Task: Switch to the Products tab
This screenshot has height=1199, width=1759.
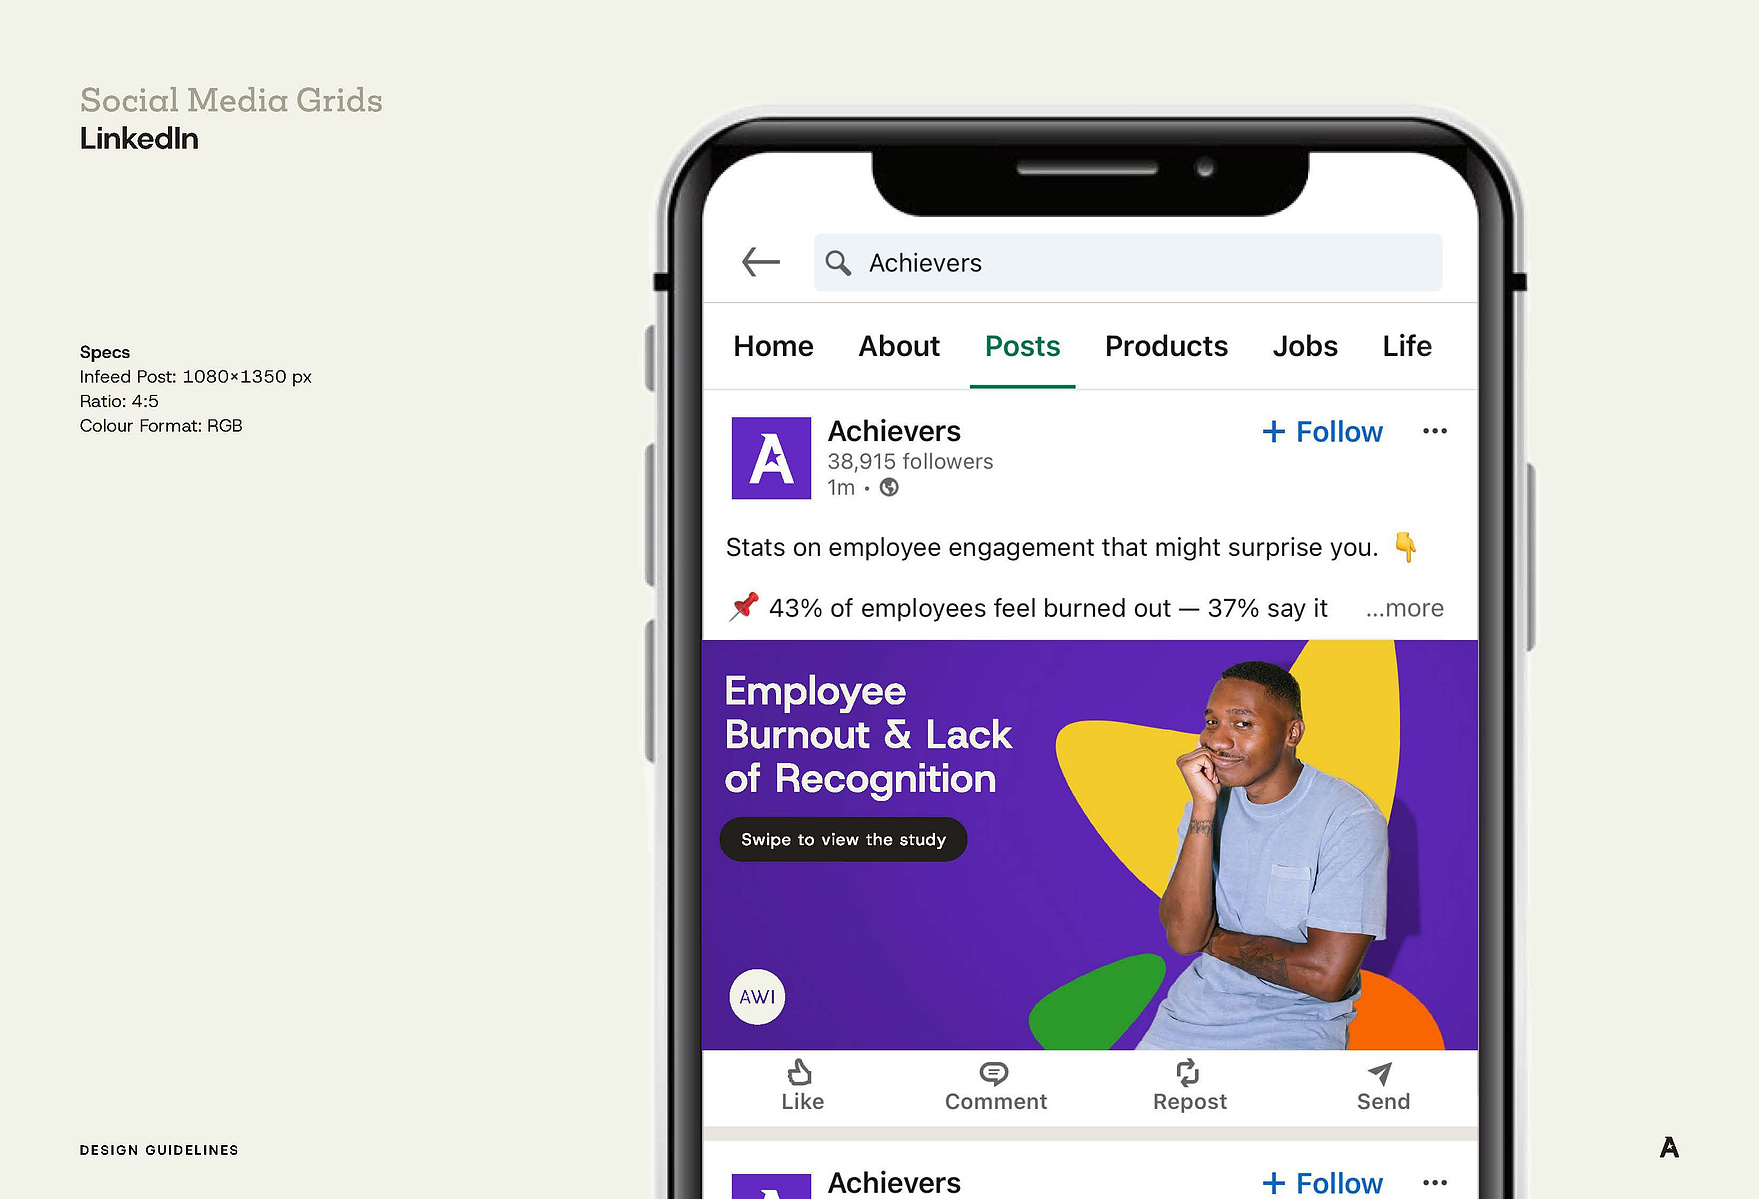Action: point(1166,346)
